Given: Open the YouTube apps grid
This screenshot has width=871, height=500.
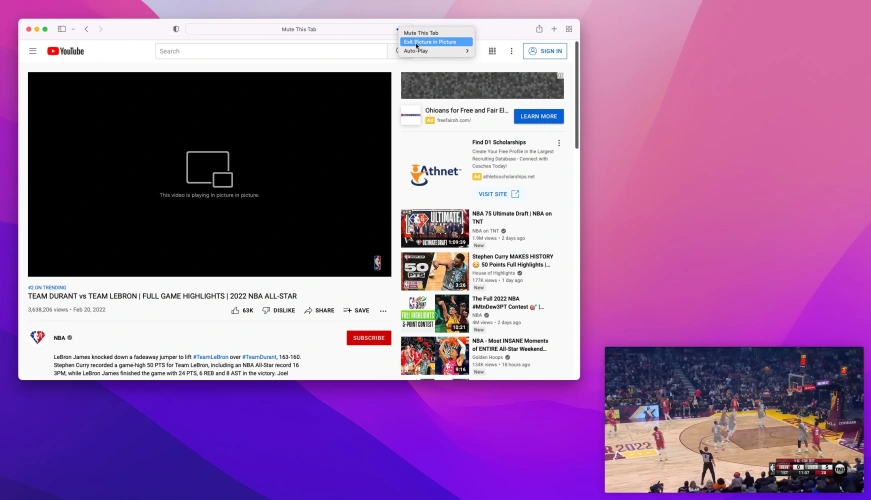Looking at the screenshot, I should (x=490, y=51).
